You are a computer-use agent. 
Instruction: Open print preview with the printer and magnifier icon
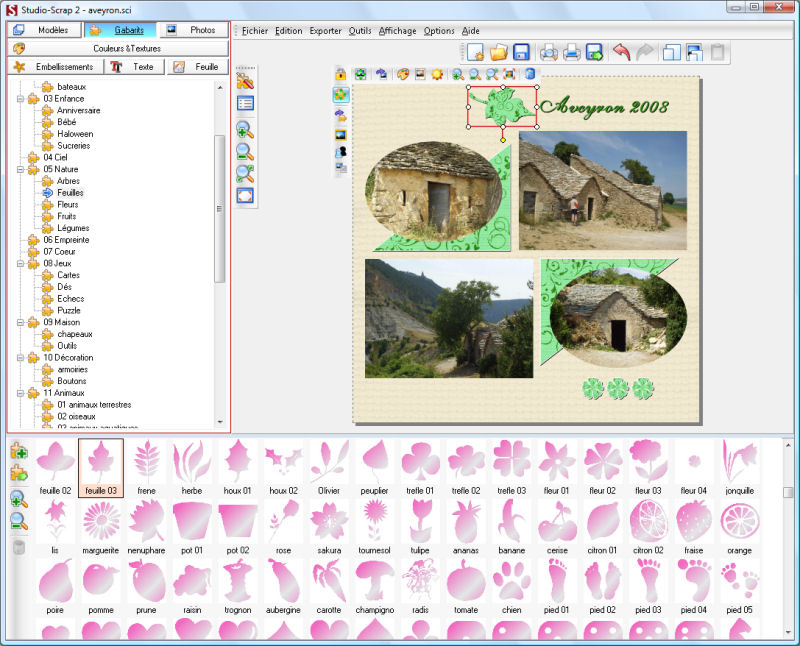(548, 52)
